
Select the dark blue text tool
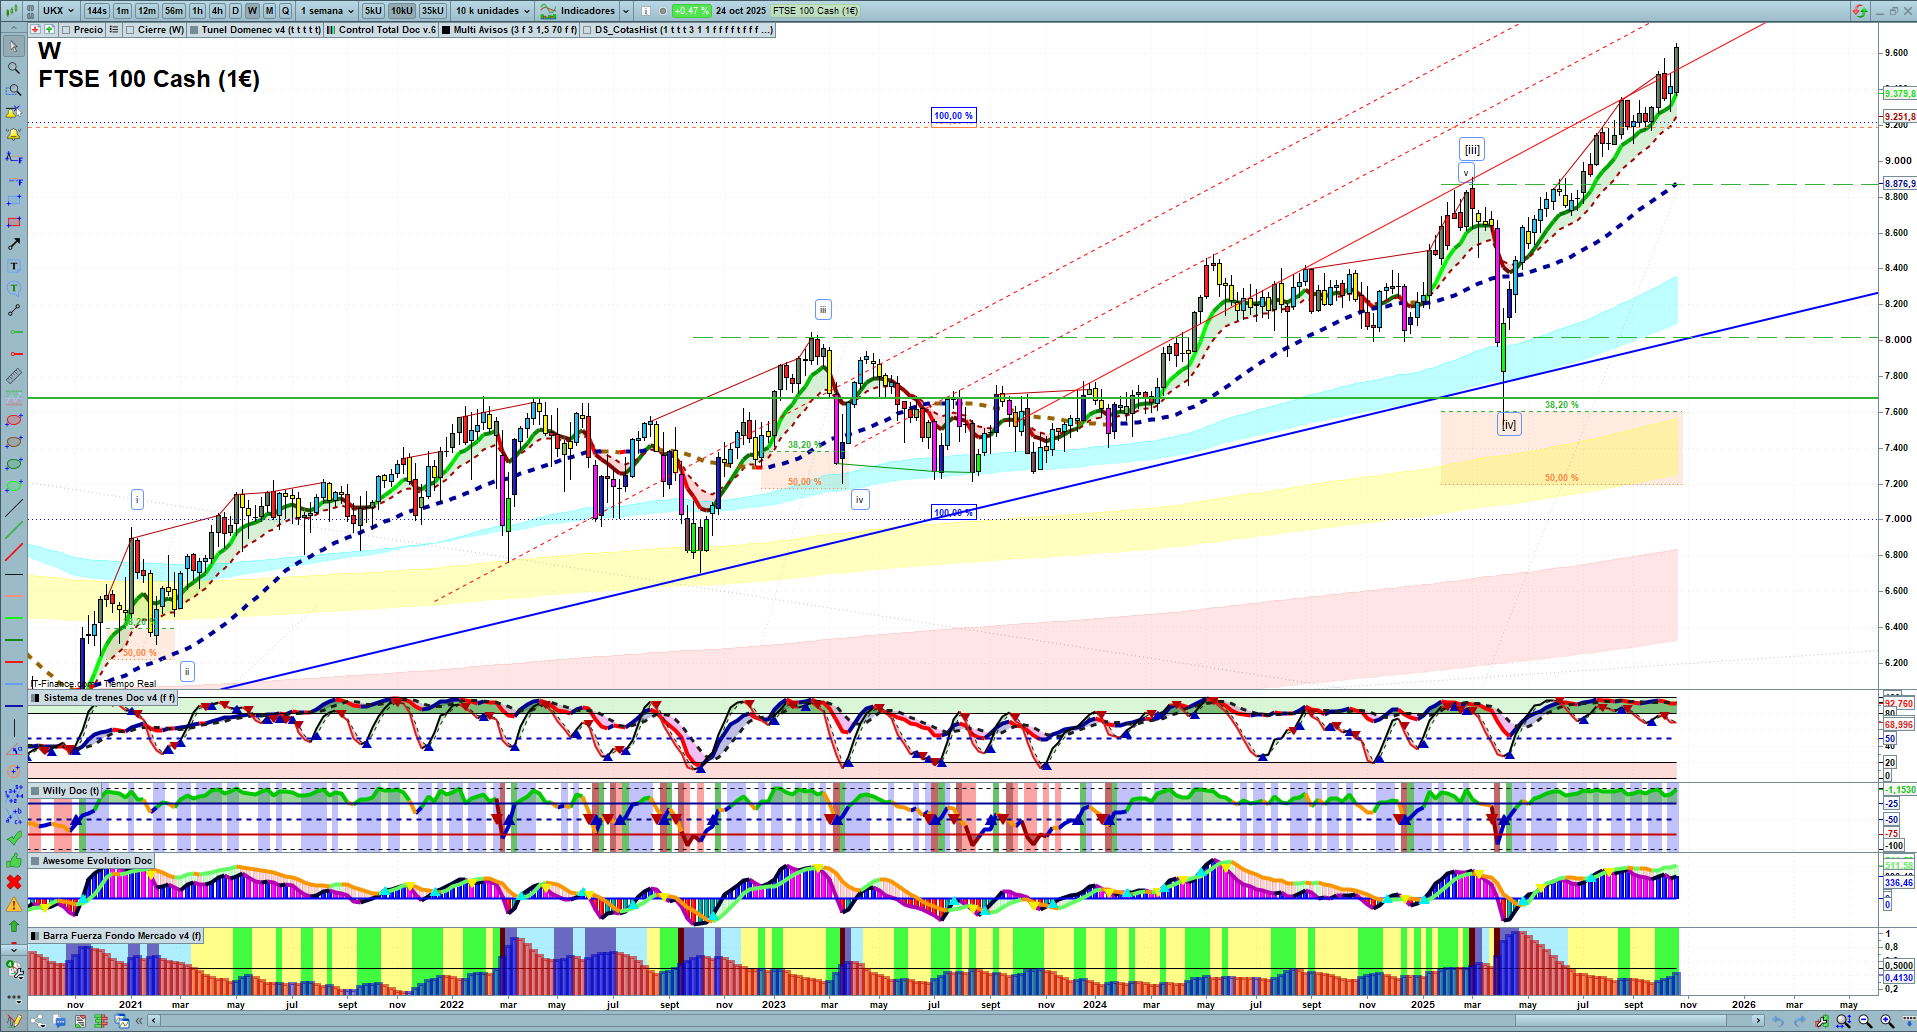pyautogui.click(x=13, y=266)
